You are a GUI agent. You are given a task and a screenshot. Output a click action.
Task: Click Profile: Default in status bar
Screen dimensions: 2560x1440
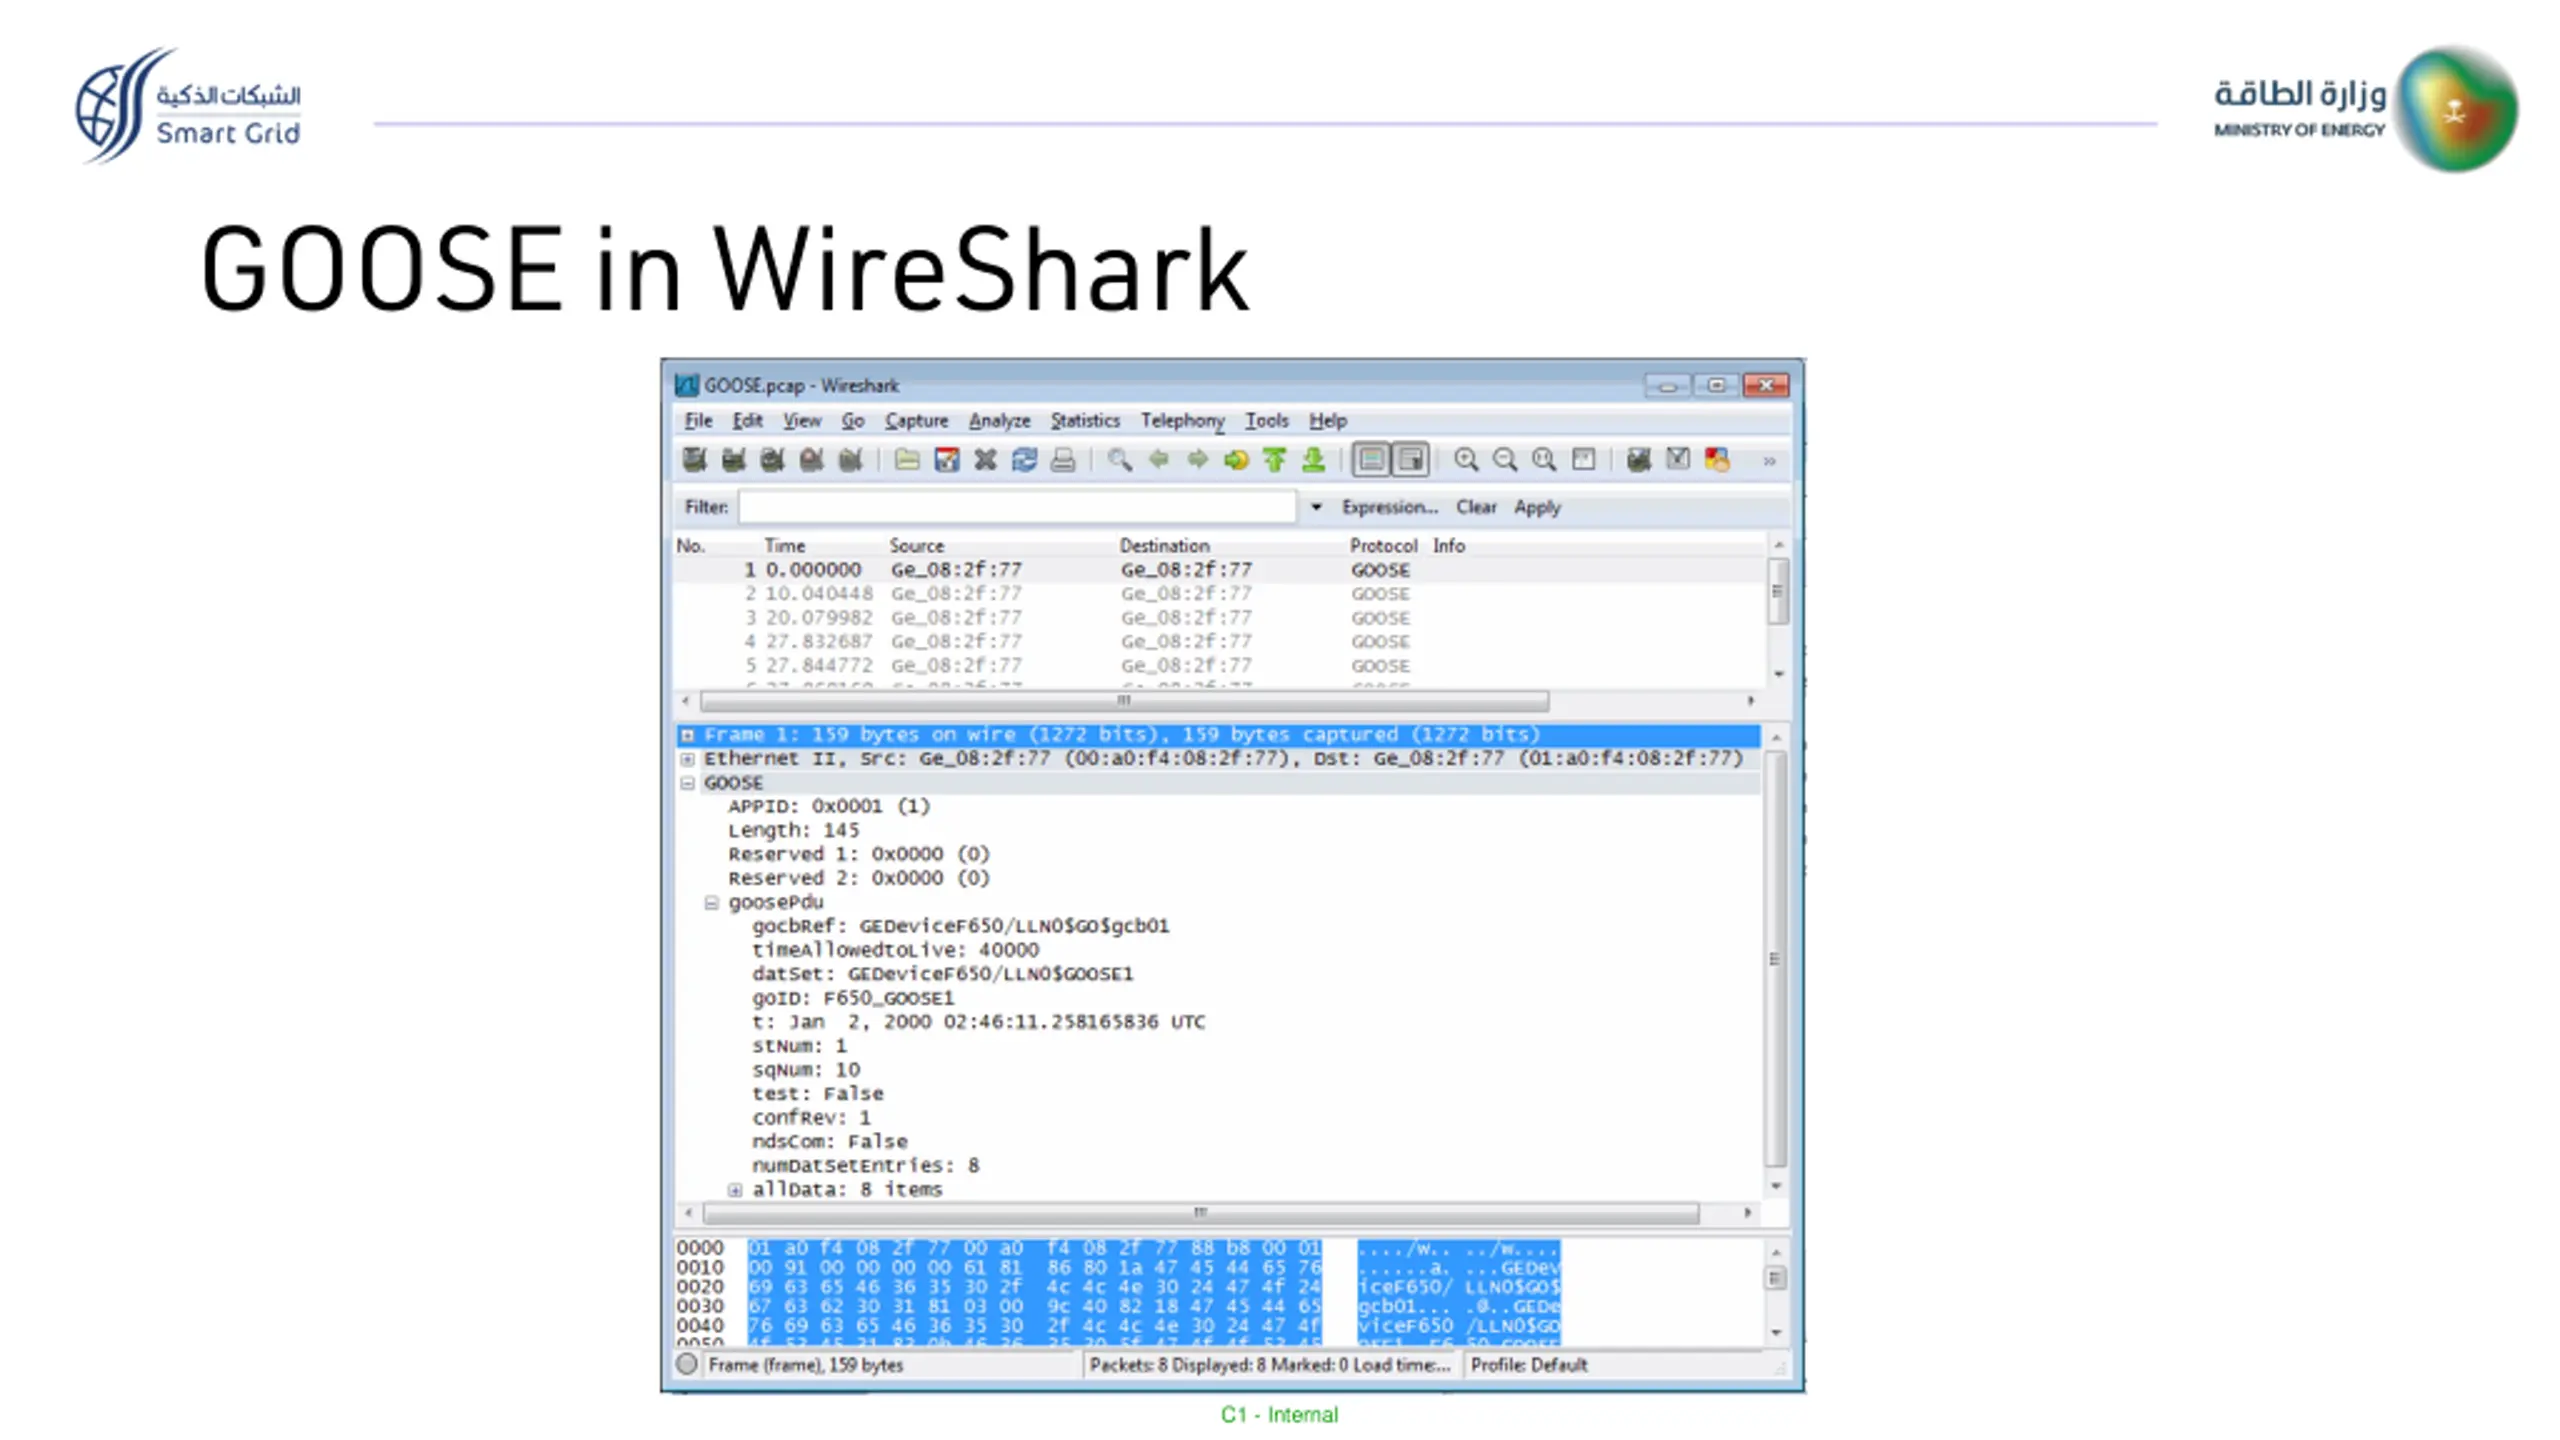1528,1365
